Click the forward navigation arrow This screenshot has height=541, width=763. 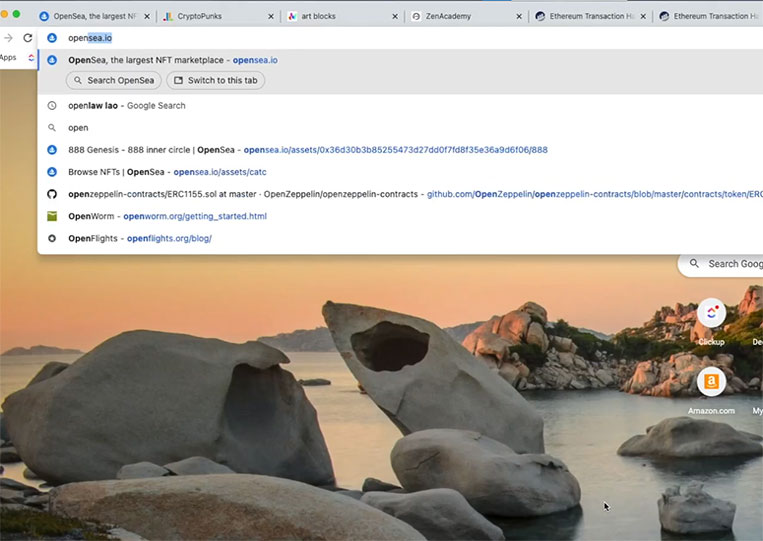tap(8, 37)
